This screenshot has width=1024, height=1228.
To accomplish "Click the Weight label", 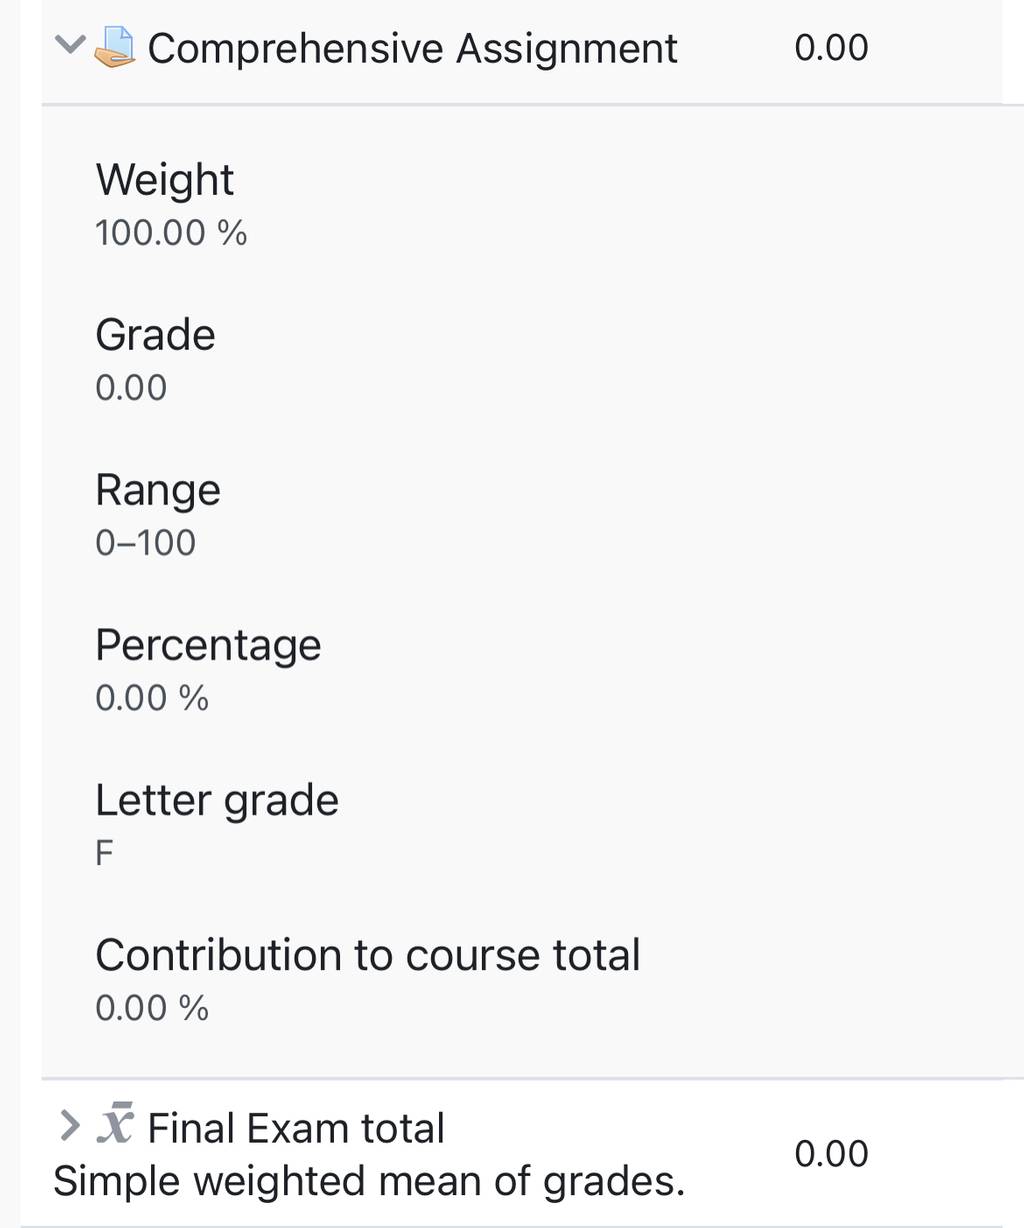I will [164, 180].
